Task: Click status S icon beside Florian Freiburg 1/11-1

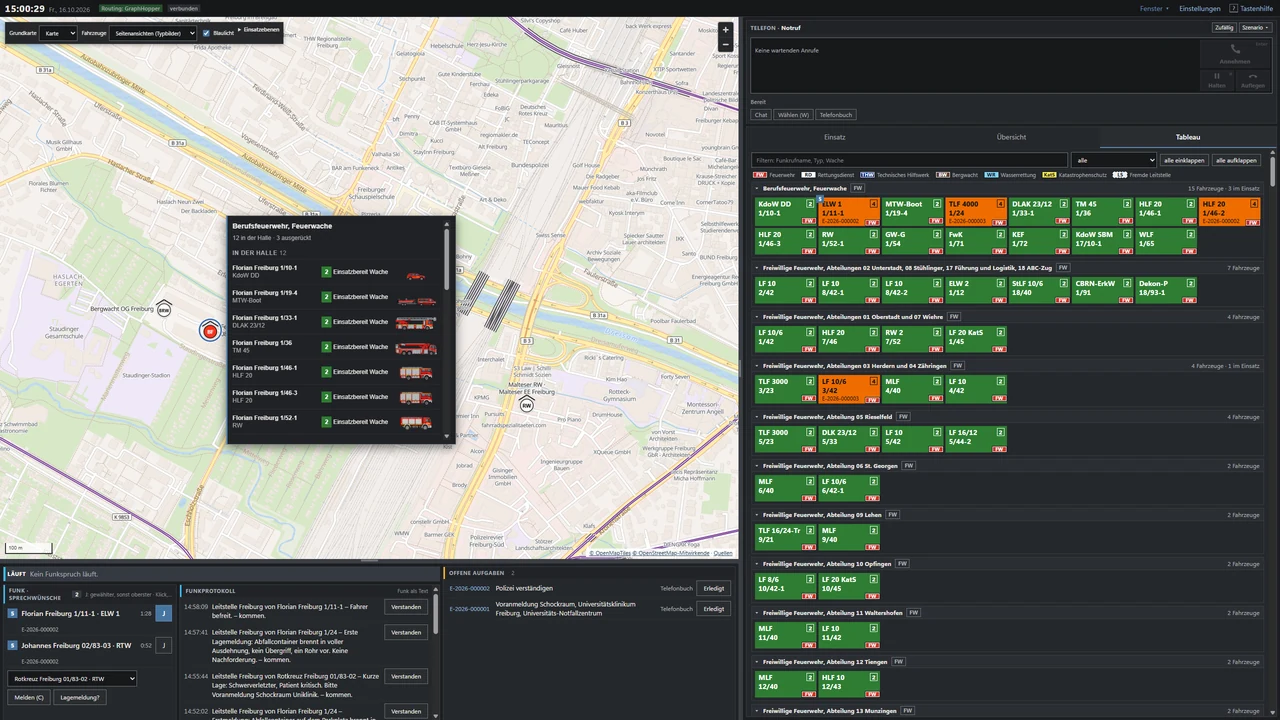Action: tap(12, 613)
